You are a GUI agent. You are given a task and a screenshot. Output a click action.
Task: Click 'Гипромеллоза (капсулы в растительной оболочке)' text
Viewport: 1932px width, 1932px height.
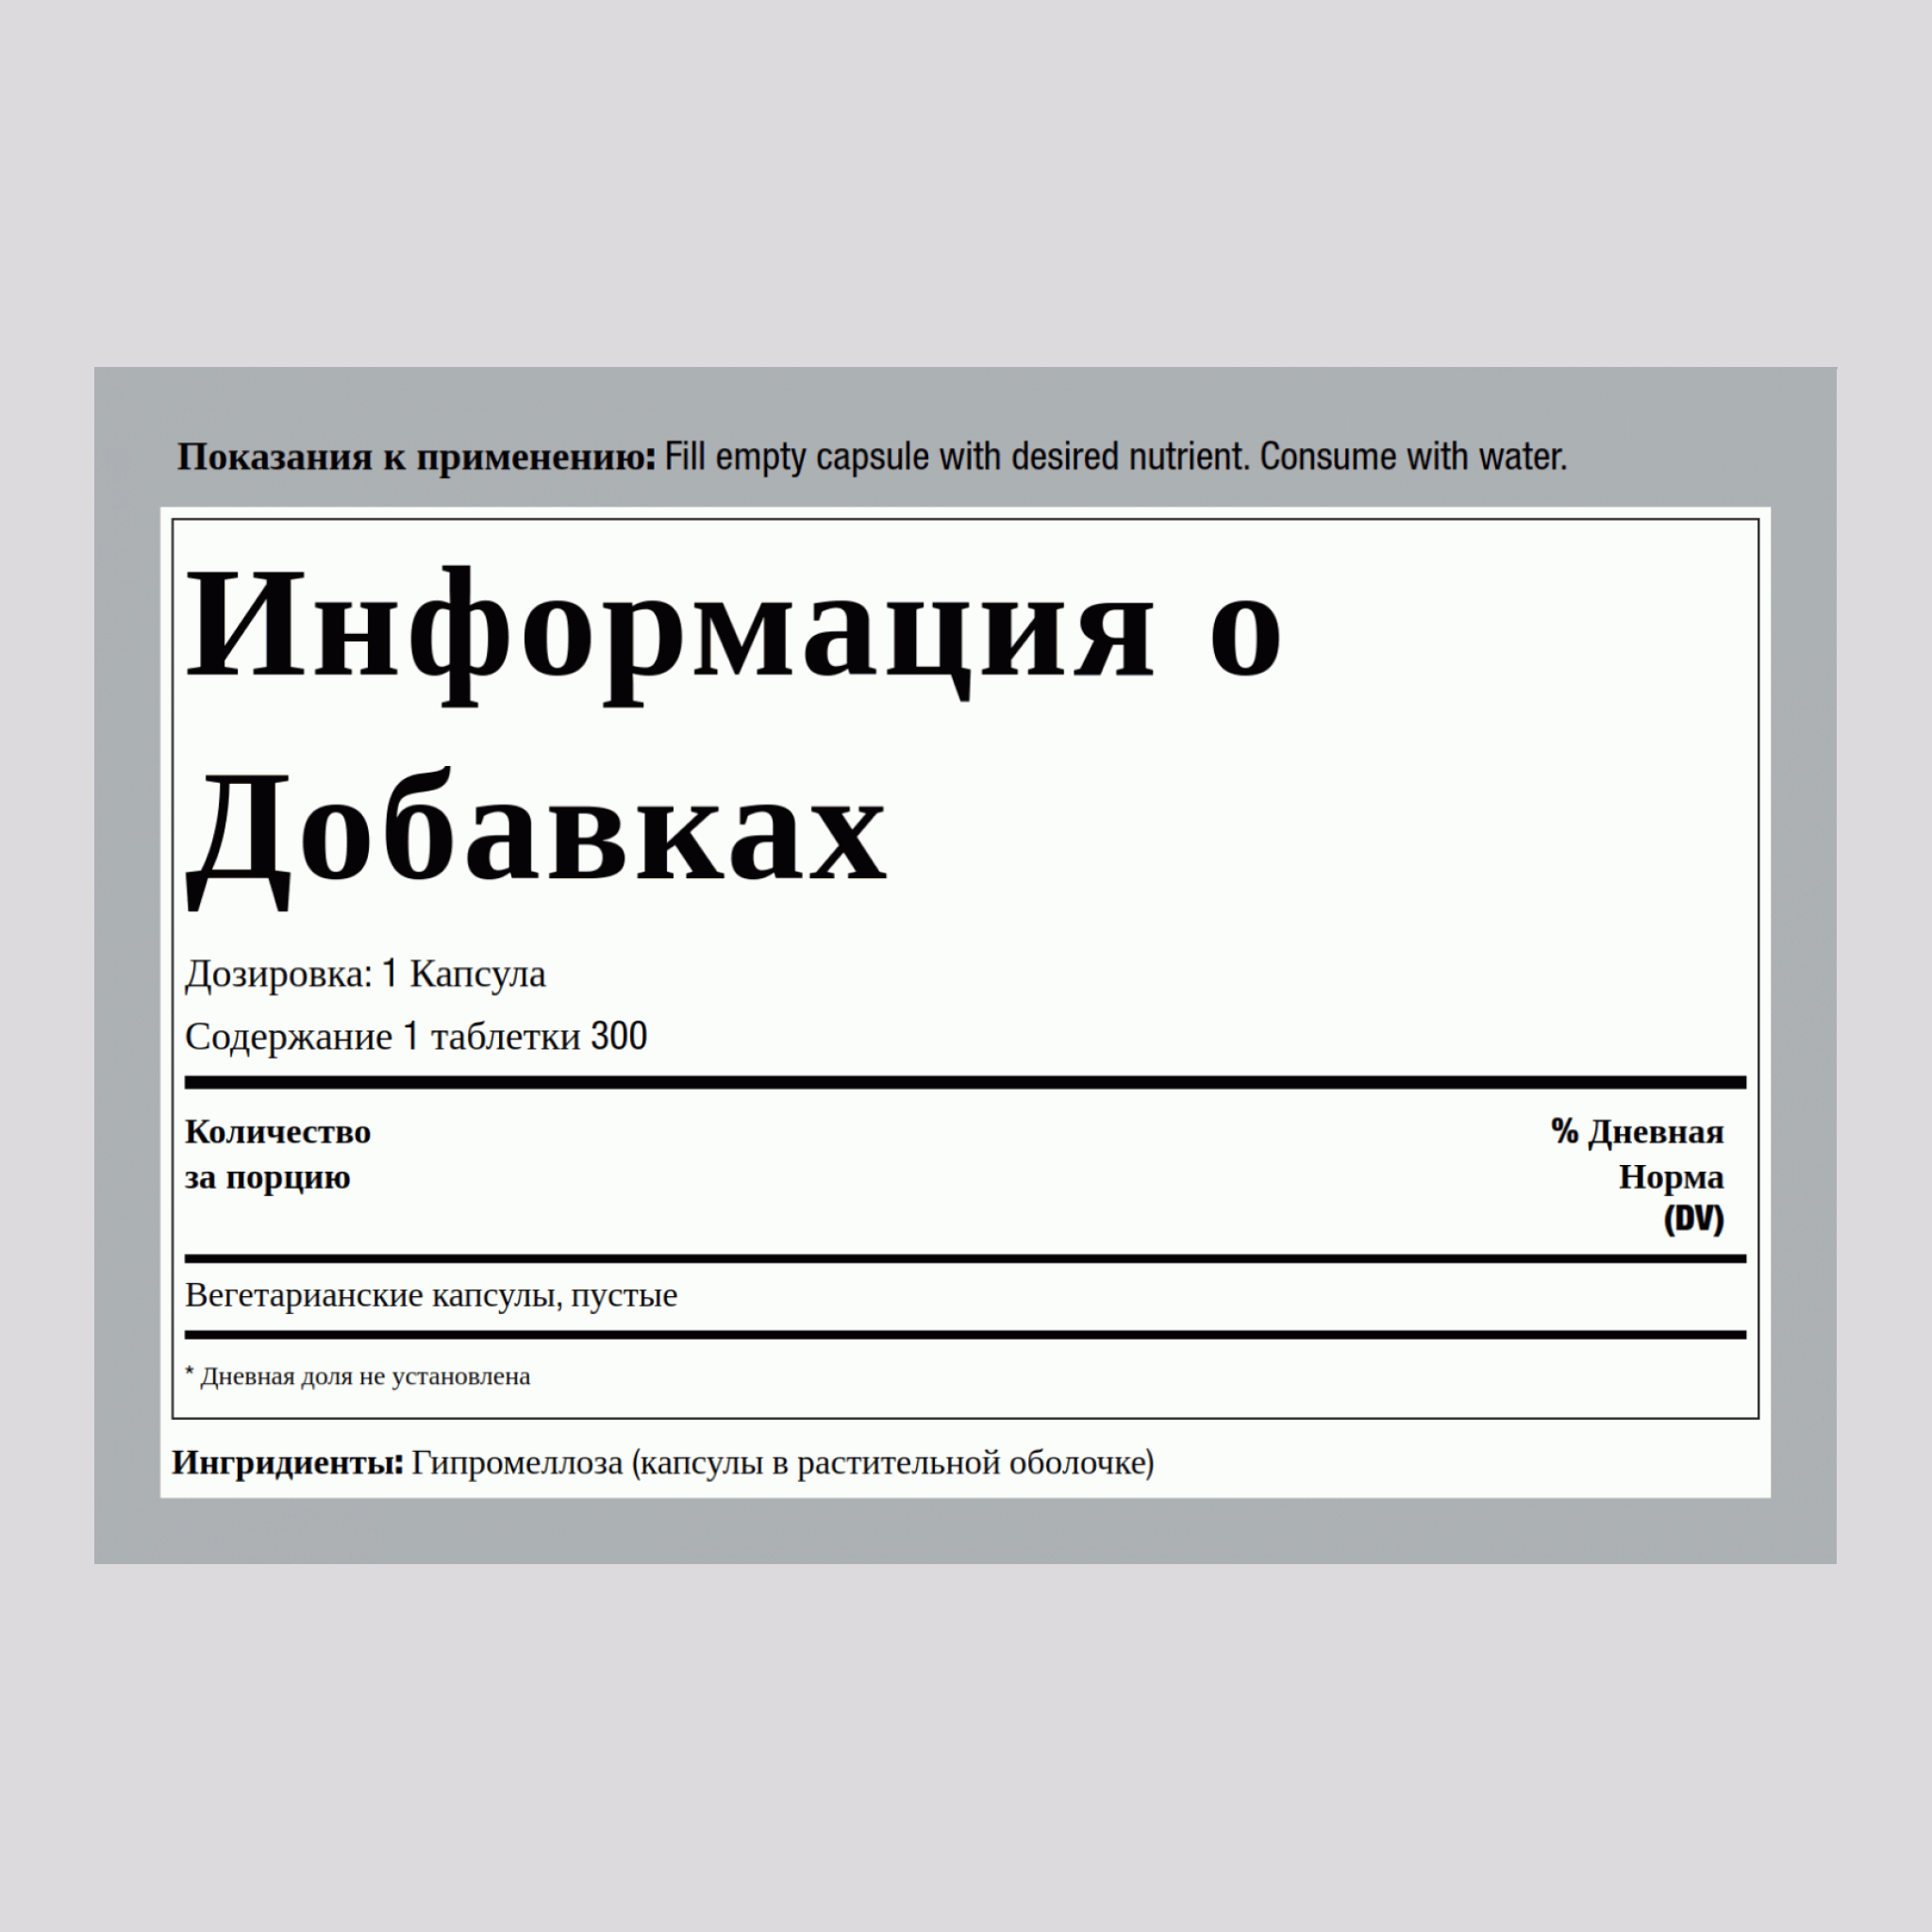pos(783,1463)
